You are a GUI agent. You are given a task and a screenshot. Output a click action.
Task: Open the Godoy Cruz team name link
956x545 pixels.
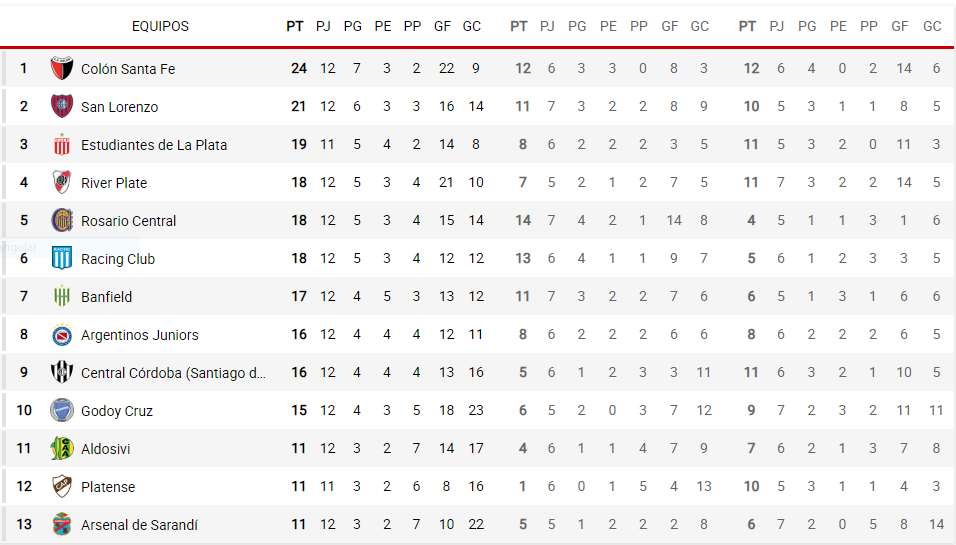click(116, 411)
